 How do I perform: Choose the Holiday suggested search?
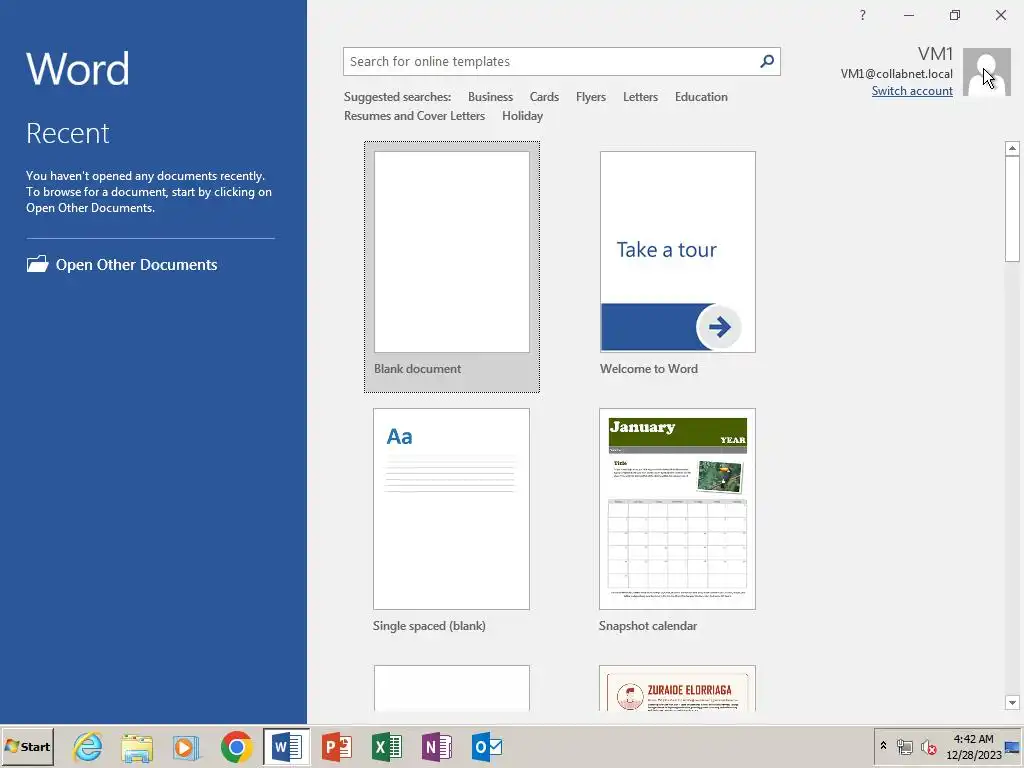[x=522, y=116]
